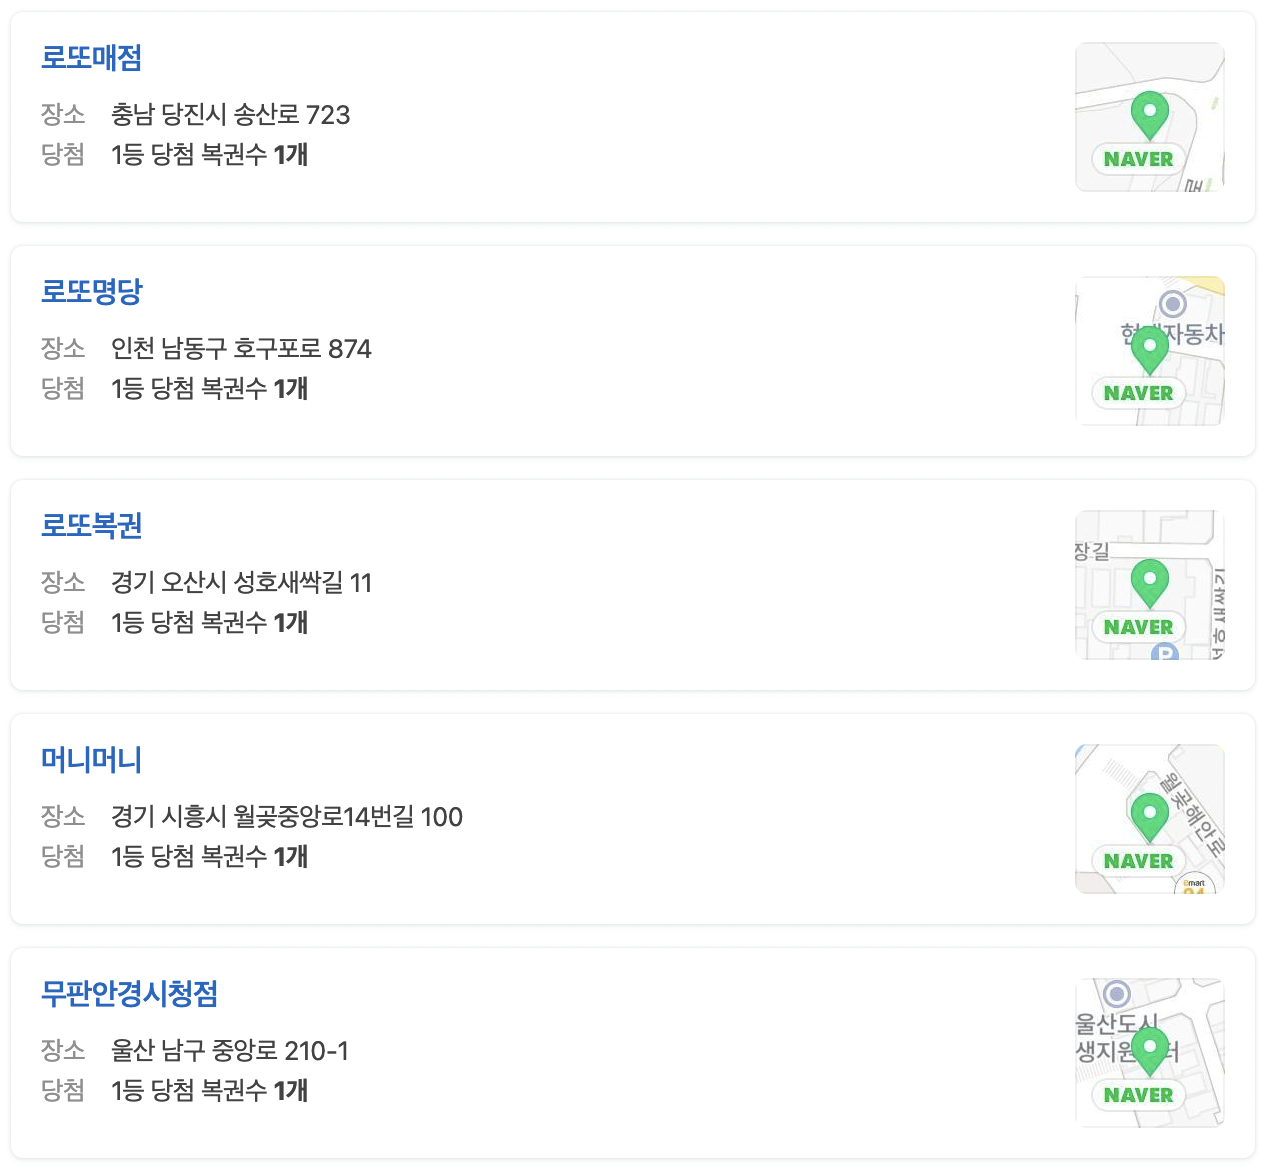Viewport: 1268px width, 1170px height.
Task: Open the map thumbnail beside 로또명당
Action: pos(1150,350)
